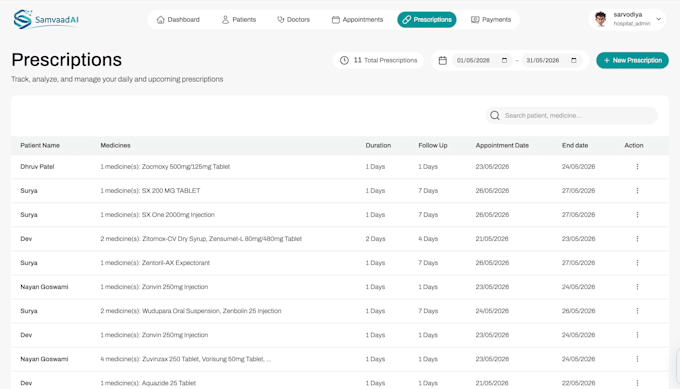Click the End date column header

pos(575,145)
